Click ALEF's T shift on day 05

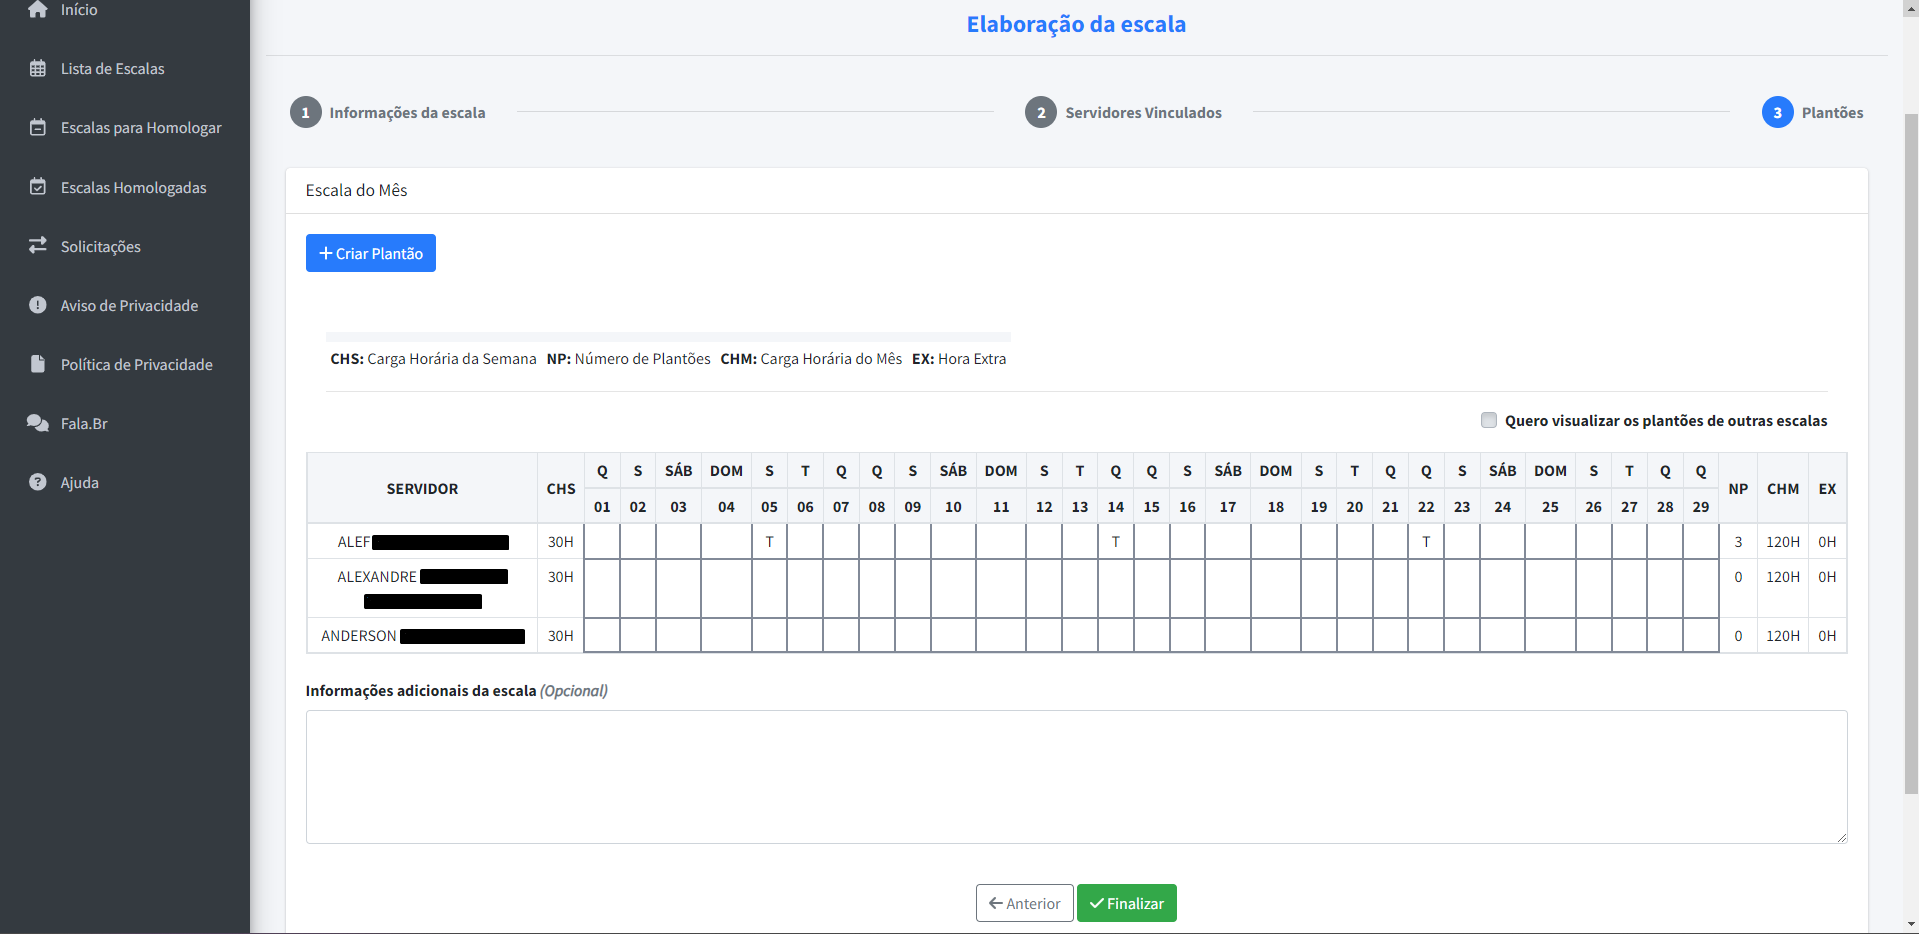point(769,542)
